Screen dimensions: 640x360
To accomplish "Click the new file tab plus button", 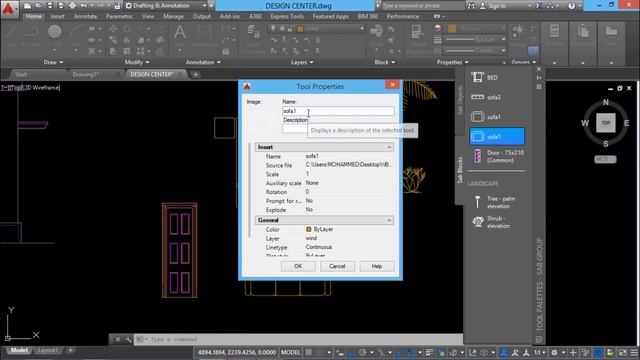I will coord(196,74).
